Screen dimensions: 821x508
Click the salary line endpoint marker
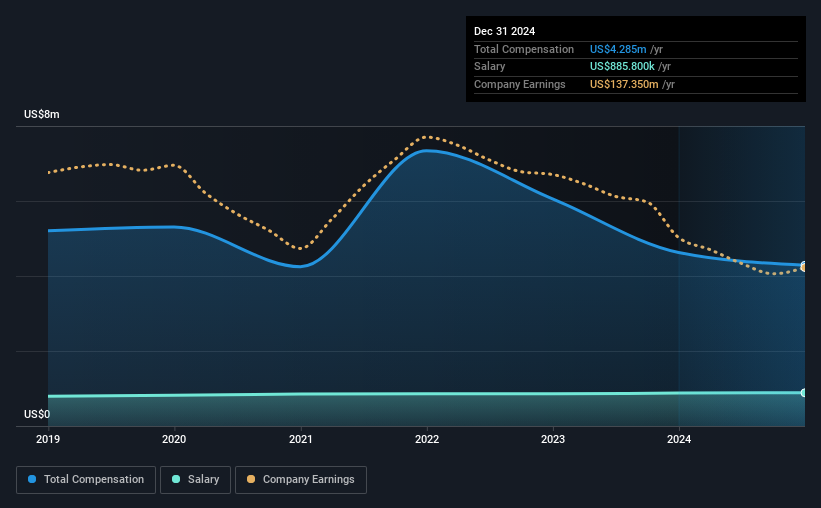[803, 393]
